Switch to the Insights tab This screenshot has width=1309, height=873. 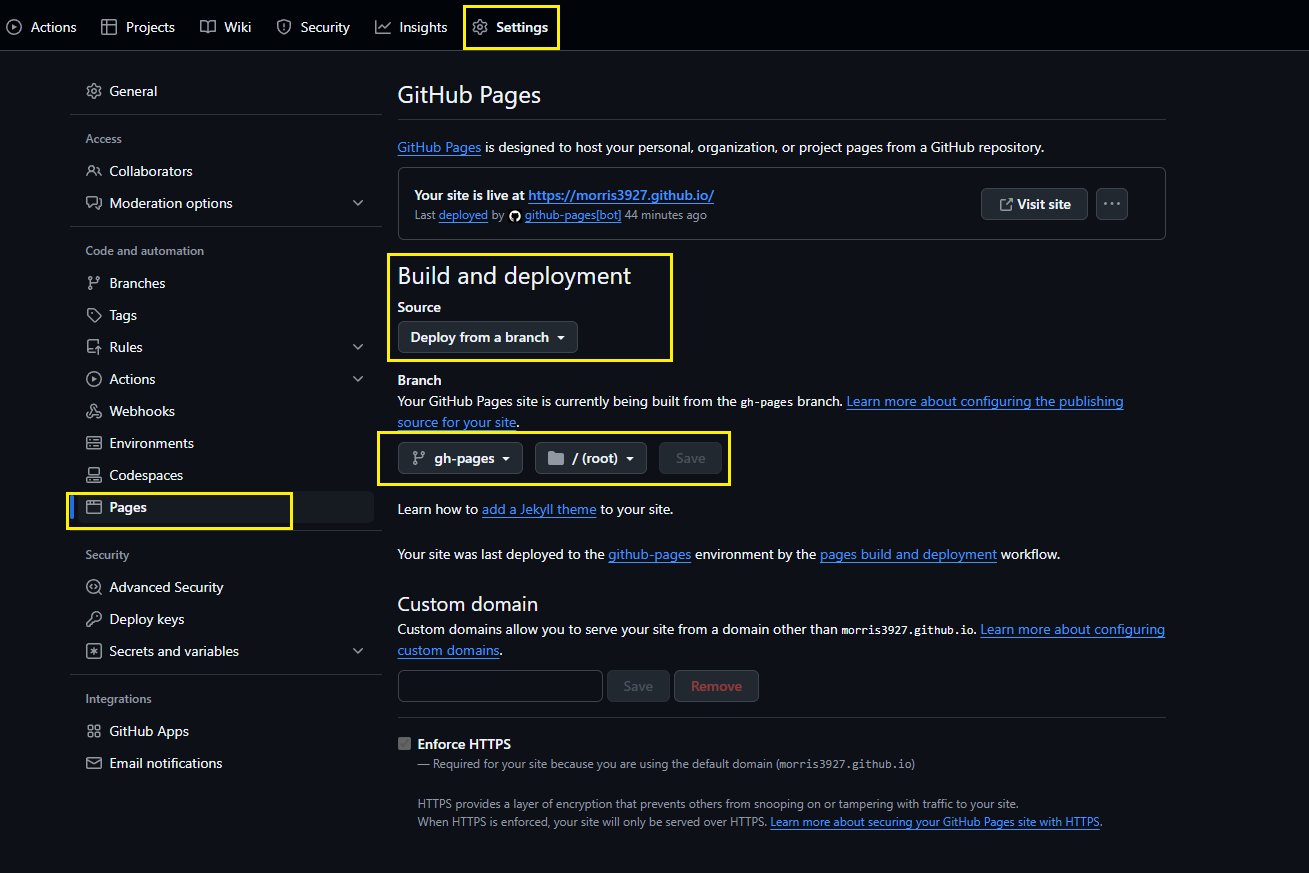[411, 27]
